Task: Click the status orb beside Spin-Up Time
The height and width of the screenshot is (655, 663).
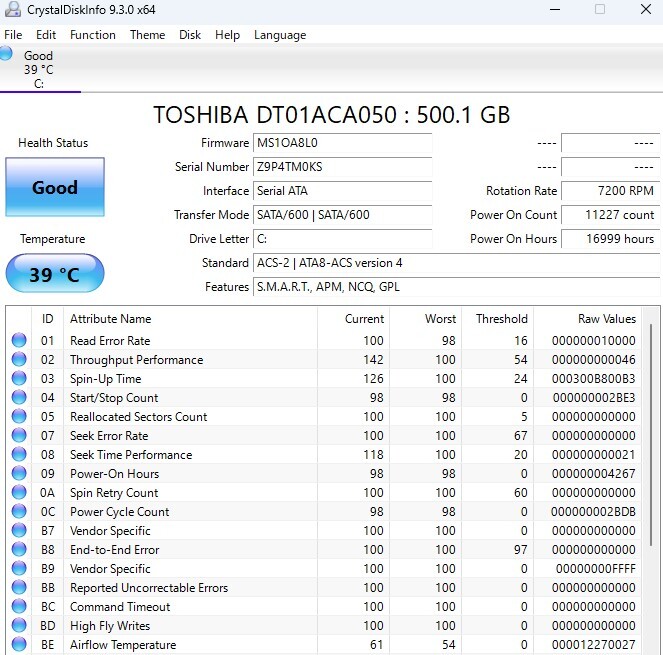Action: (x=19, y=379)
